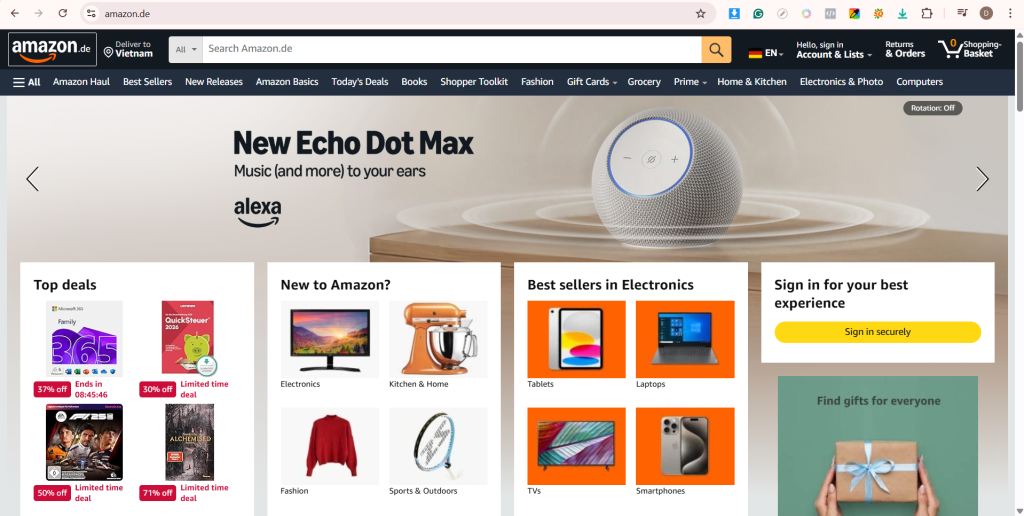Click the Amazon.de logo
The width and height of the screenshot is (1024, 516).
pyautogui.click(x=52, y=49)
